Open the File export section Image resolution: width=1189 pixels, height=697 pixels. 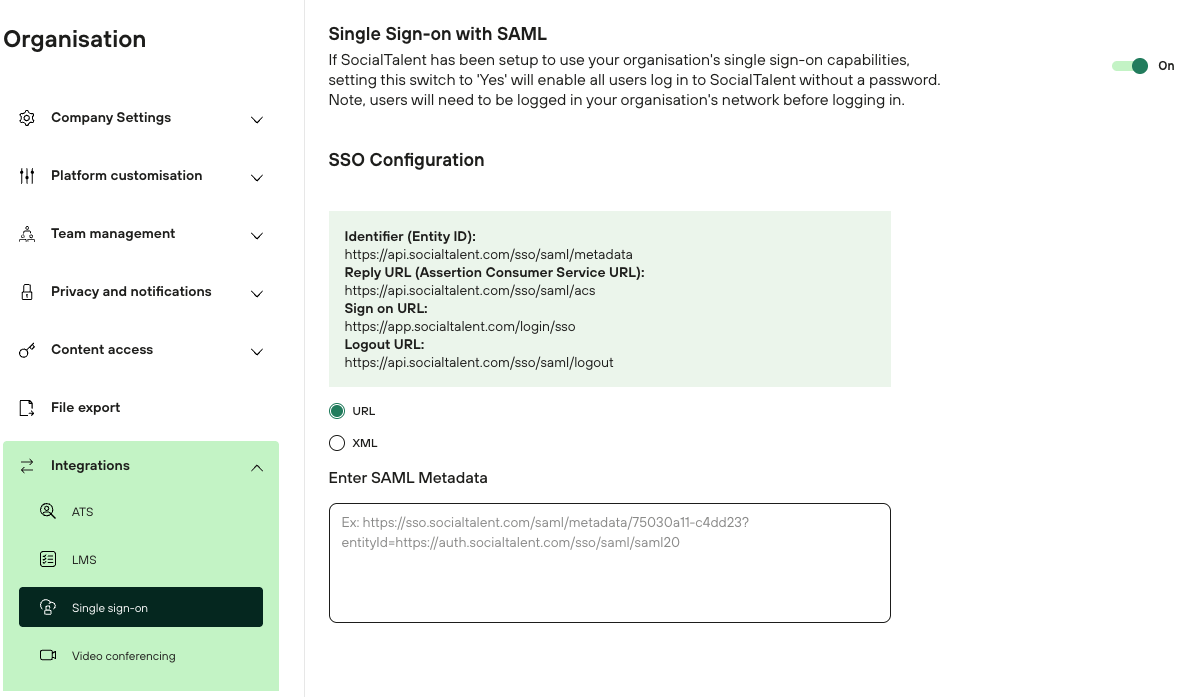86,408
